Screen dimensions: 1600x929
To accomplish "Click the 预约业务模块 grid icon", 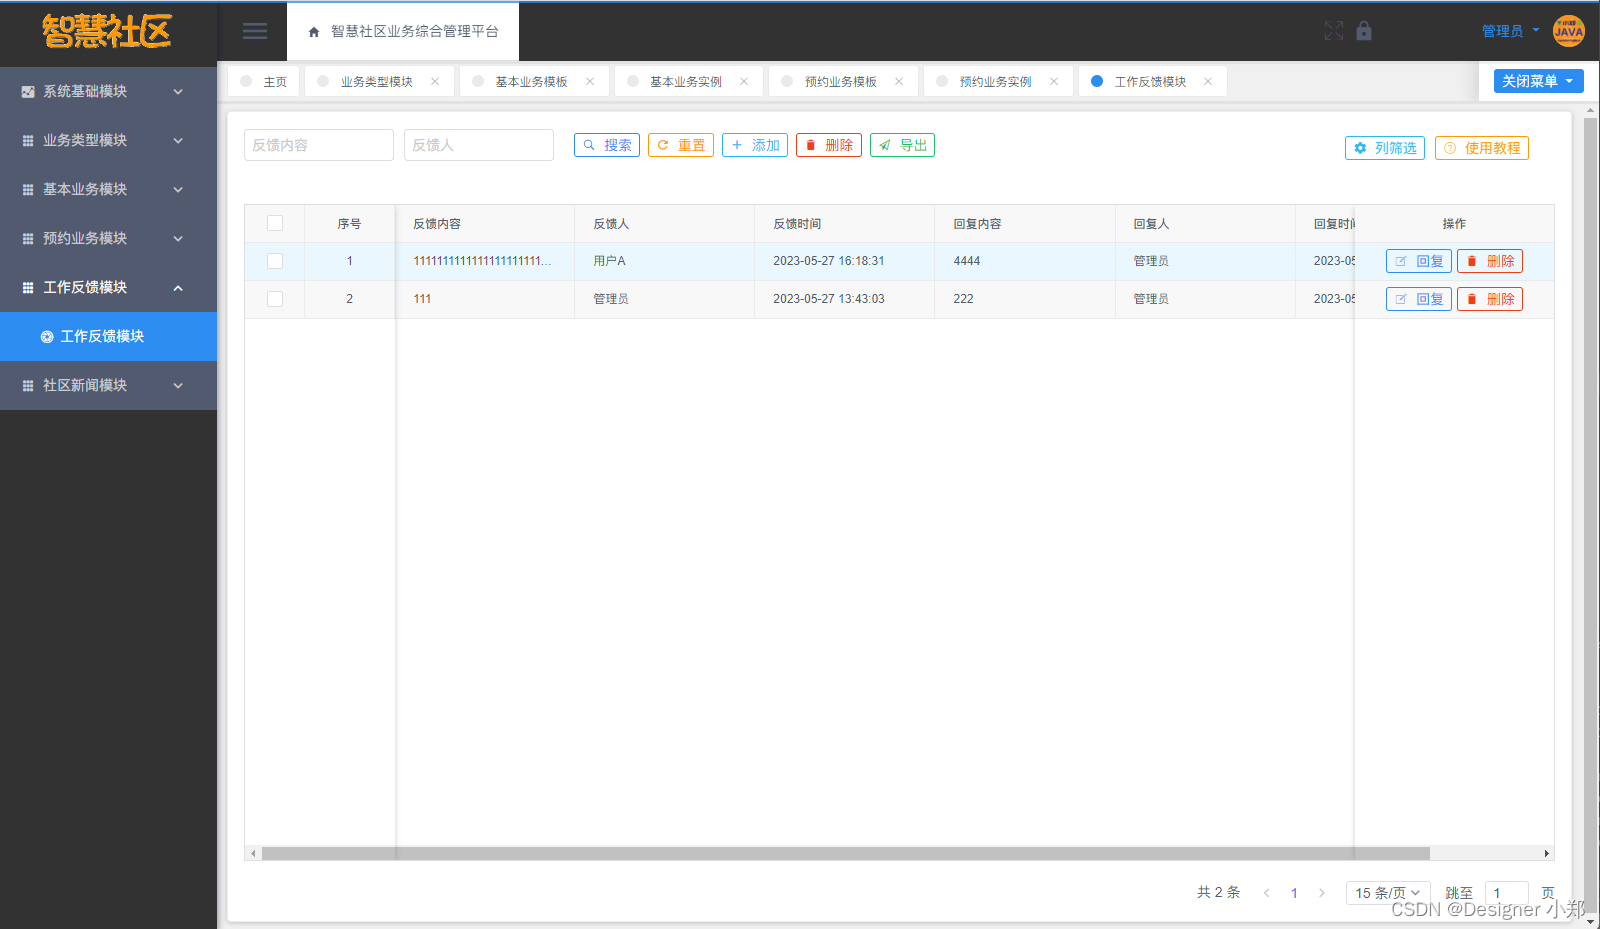I will (x=28, y=239).
